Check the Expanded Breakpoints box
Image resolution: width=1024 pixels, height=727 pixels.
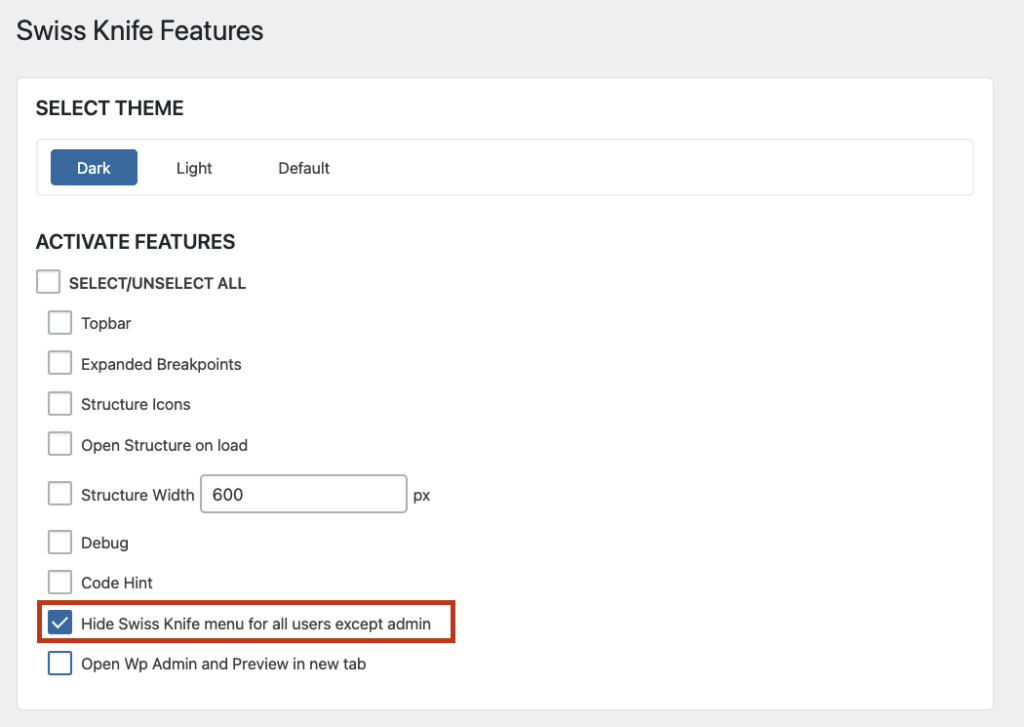click(60, 363)
